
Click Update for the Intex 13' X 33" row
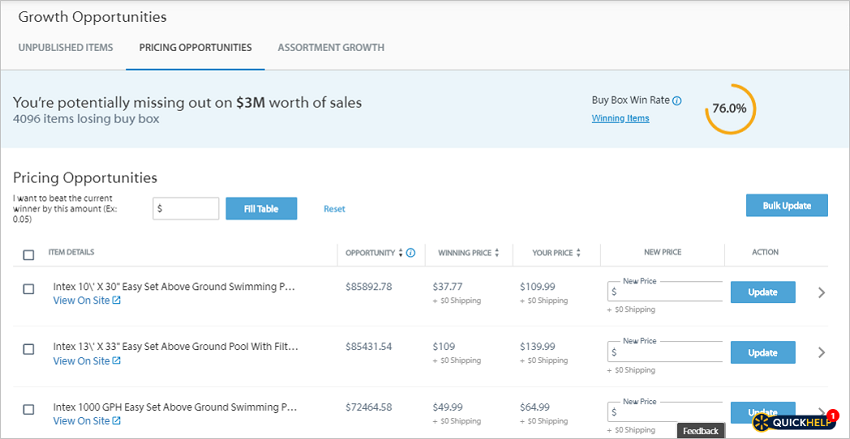[x=763, y=353]
